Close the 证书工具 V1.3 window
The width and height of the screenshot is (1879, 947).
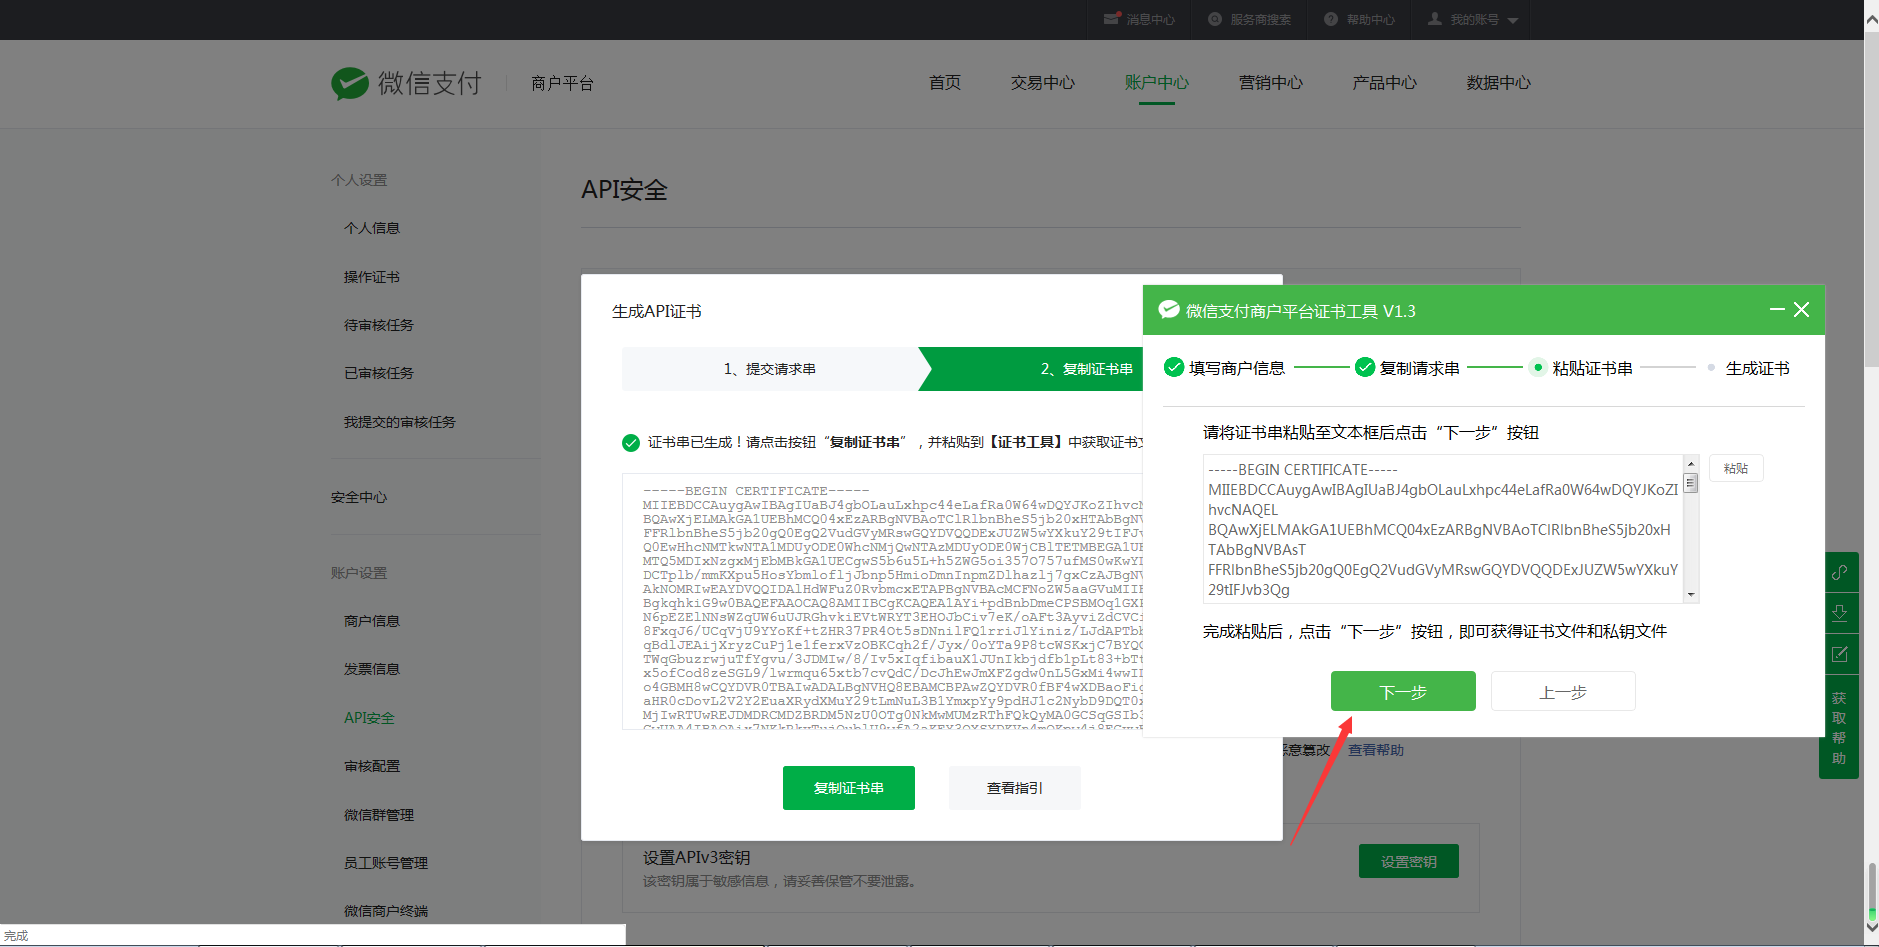point(1801,310)
